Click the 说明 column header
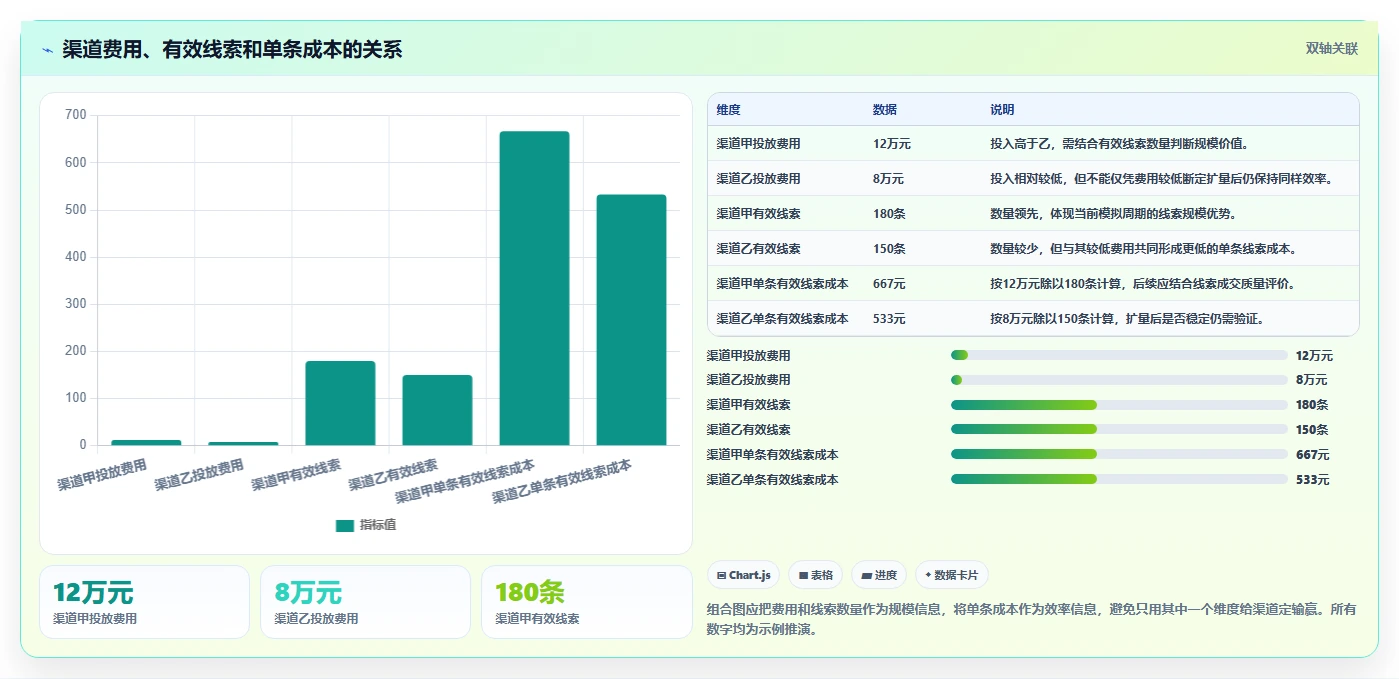 click(1002, 110)
